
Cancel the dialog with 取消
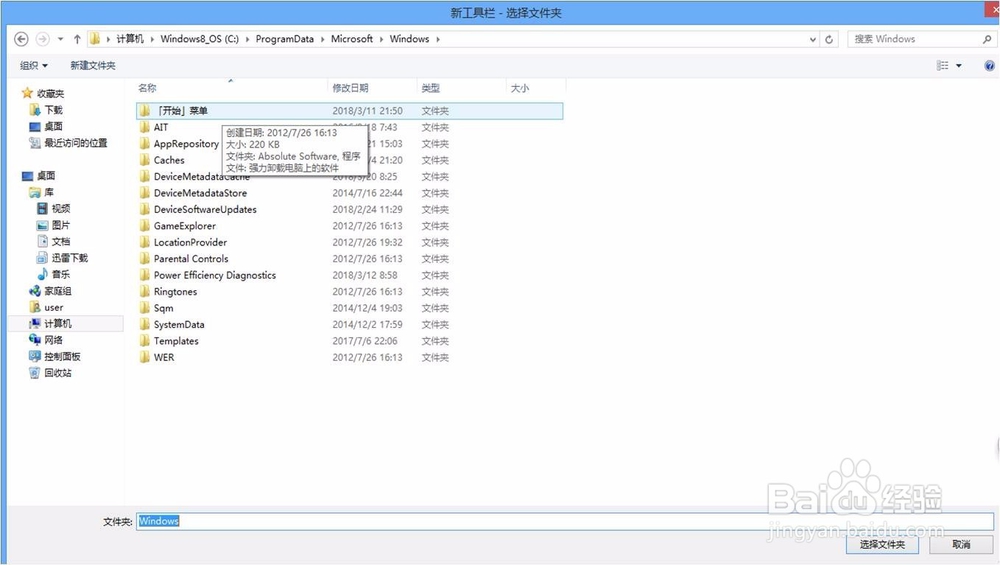961,545
